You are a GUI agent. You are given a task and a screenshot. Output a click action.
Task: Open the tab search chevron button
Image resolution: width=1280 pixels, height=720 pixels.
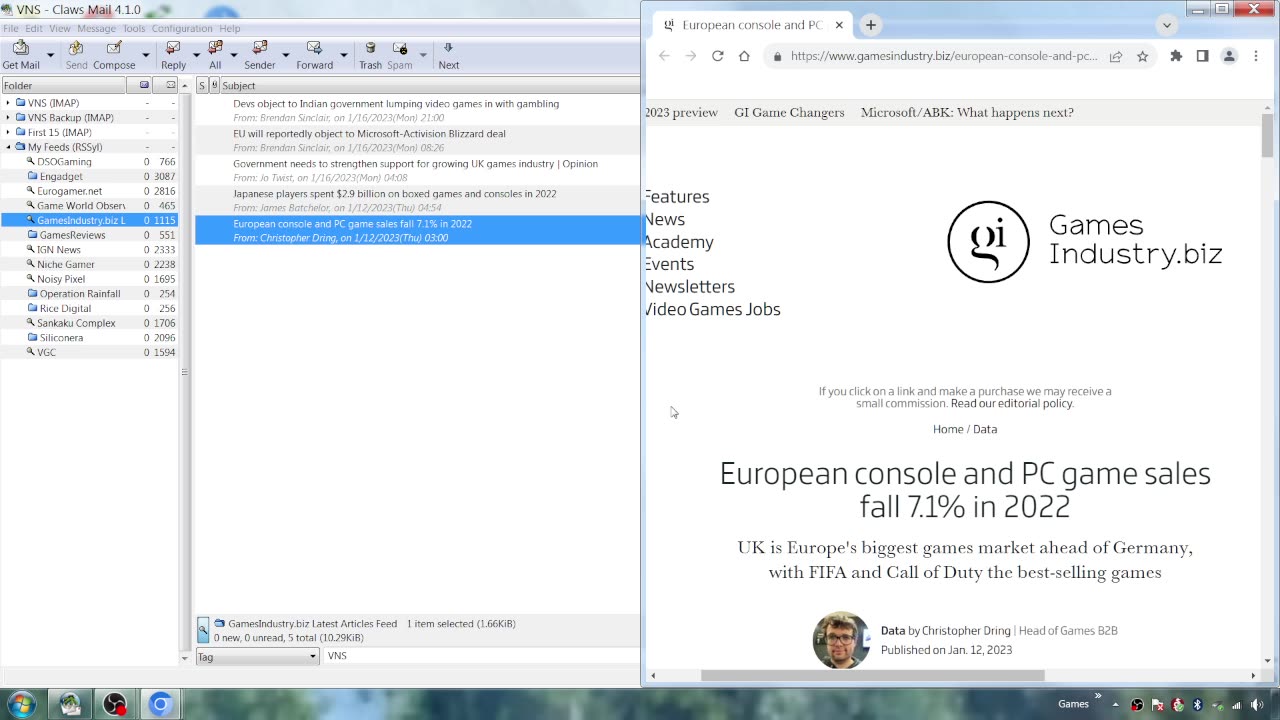[x=1166, y=25]
